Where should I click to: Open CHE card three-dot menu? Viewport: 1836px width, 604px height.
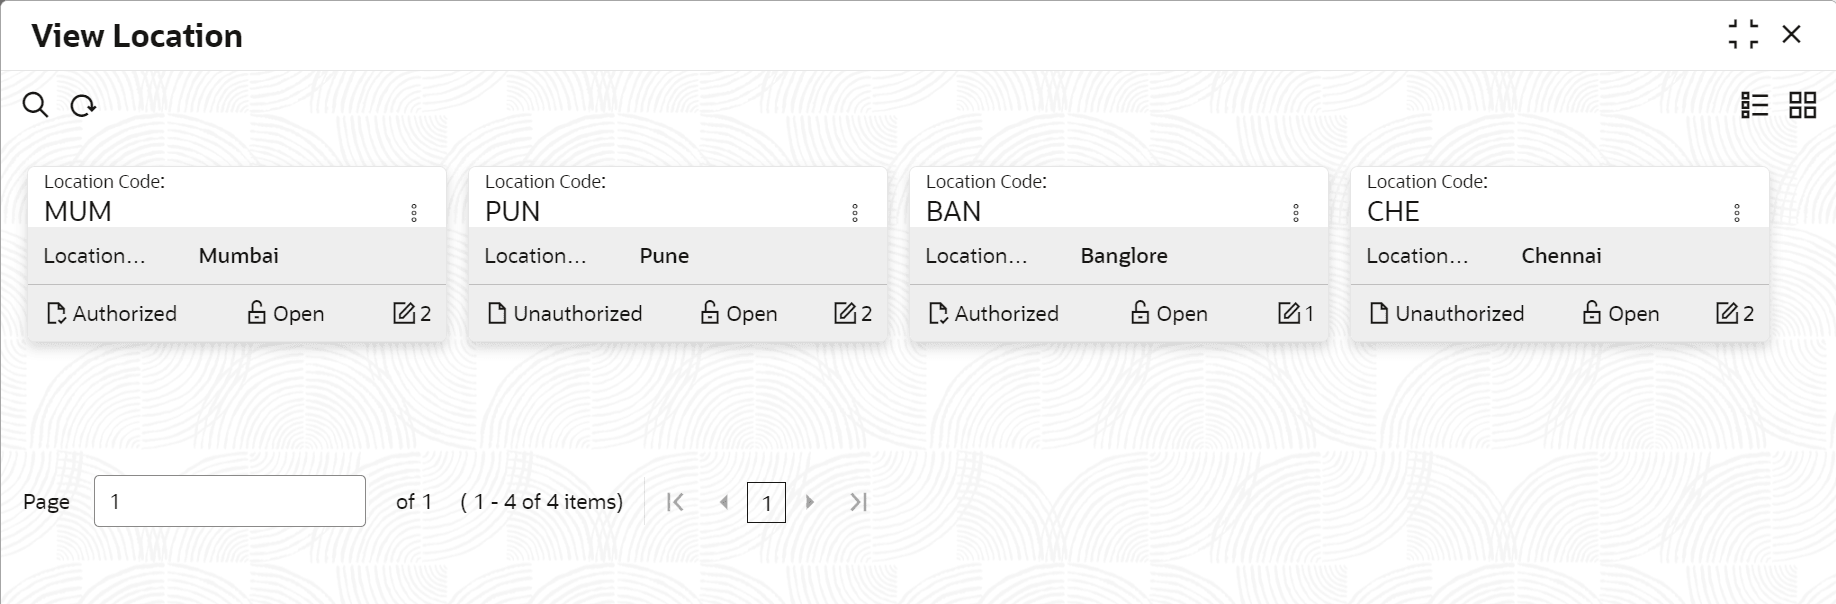click(1737, 213)
